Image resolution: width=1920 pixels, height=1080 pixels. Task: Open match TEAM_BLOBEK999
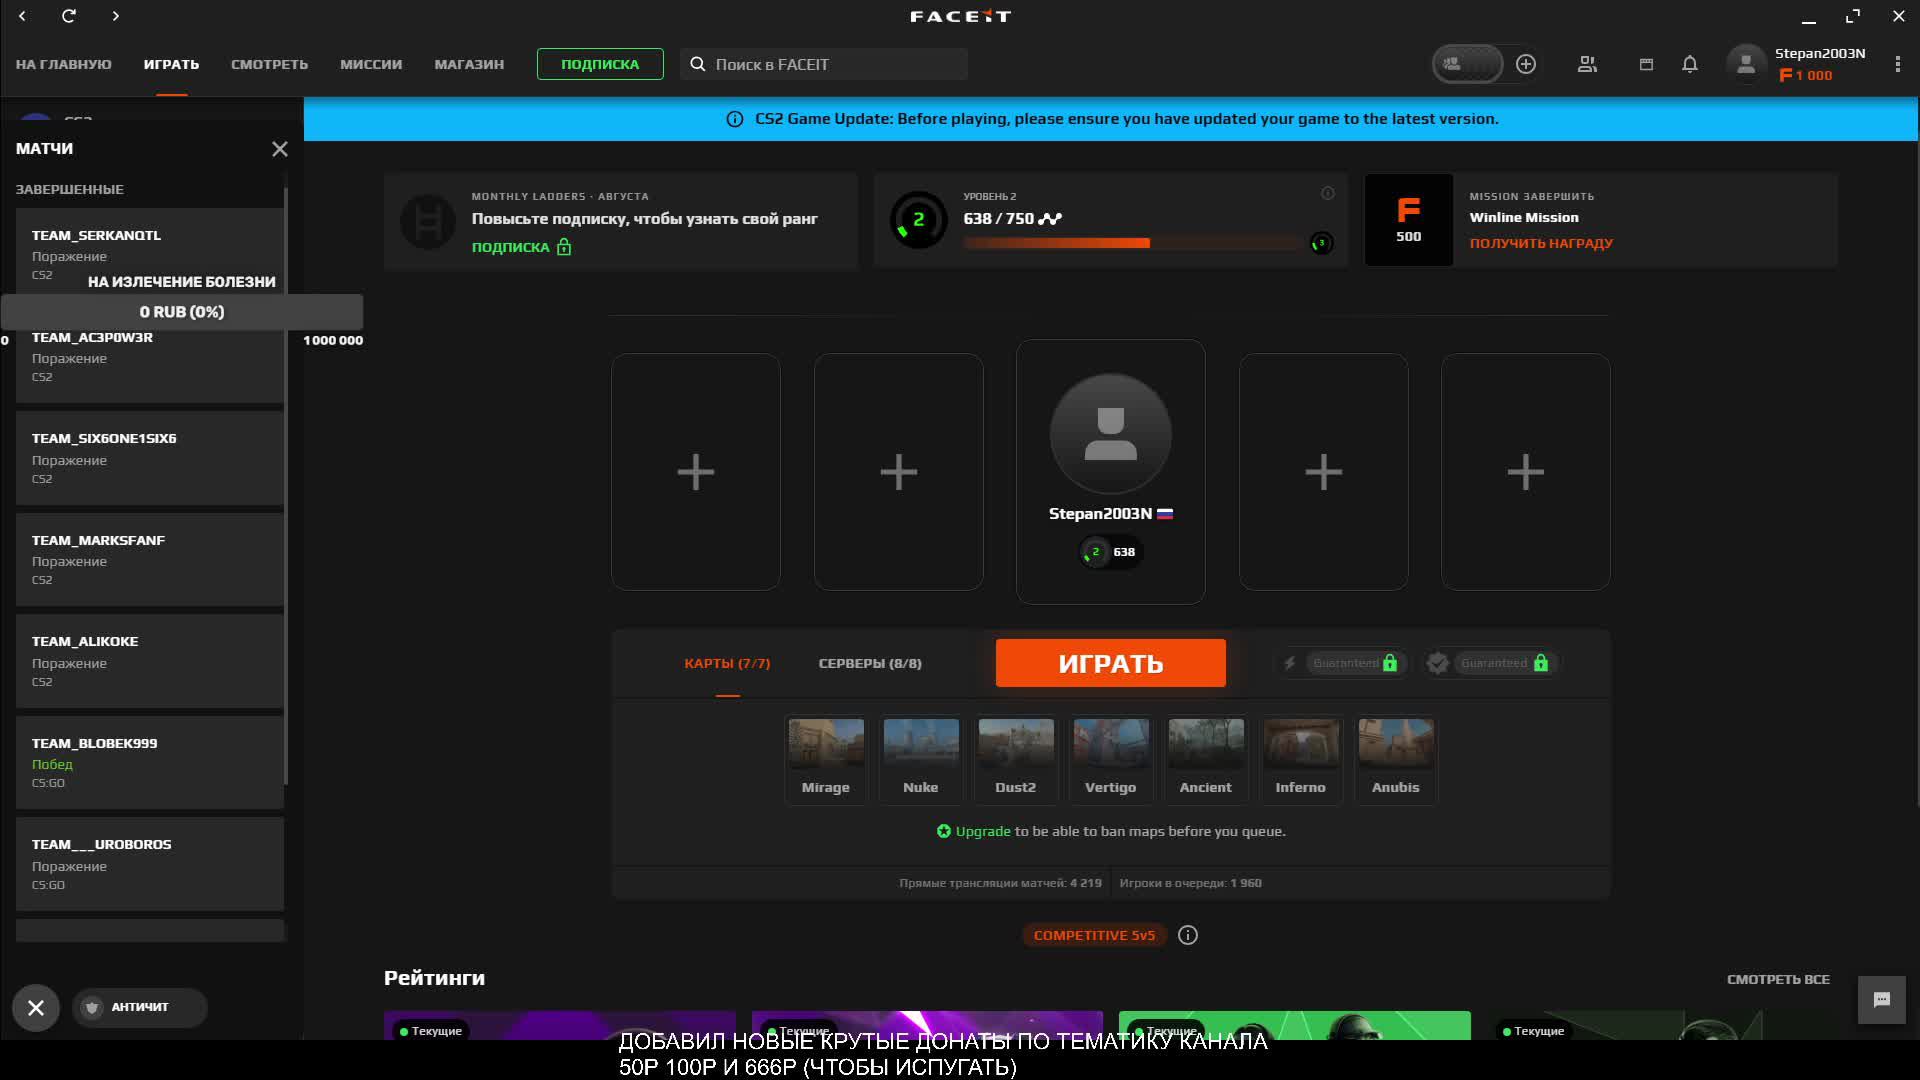click(x=150, y=763)
